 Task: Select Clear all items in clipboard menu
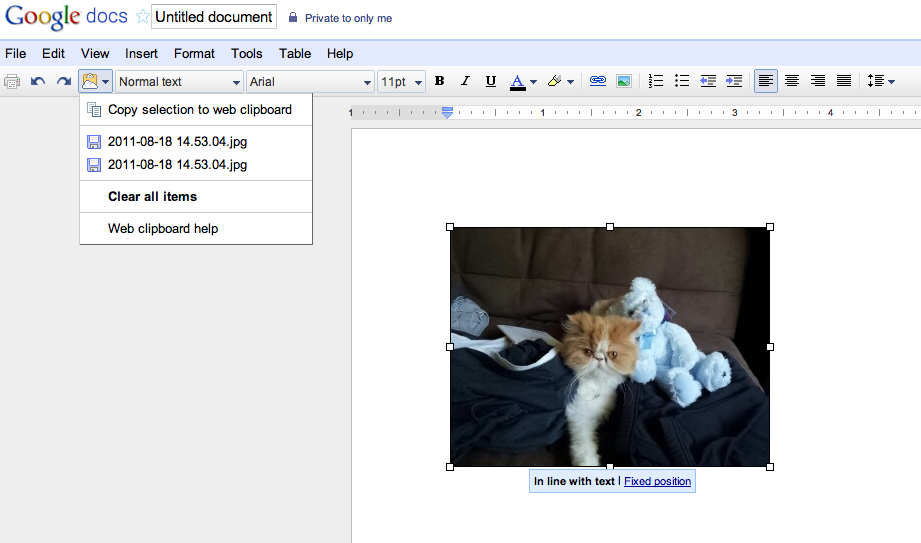[x=152, y=197]
